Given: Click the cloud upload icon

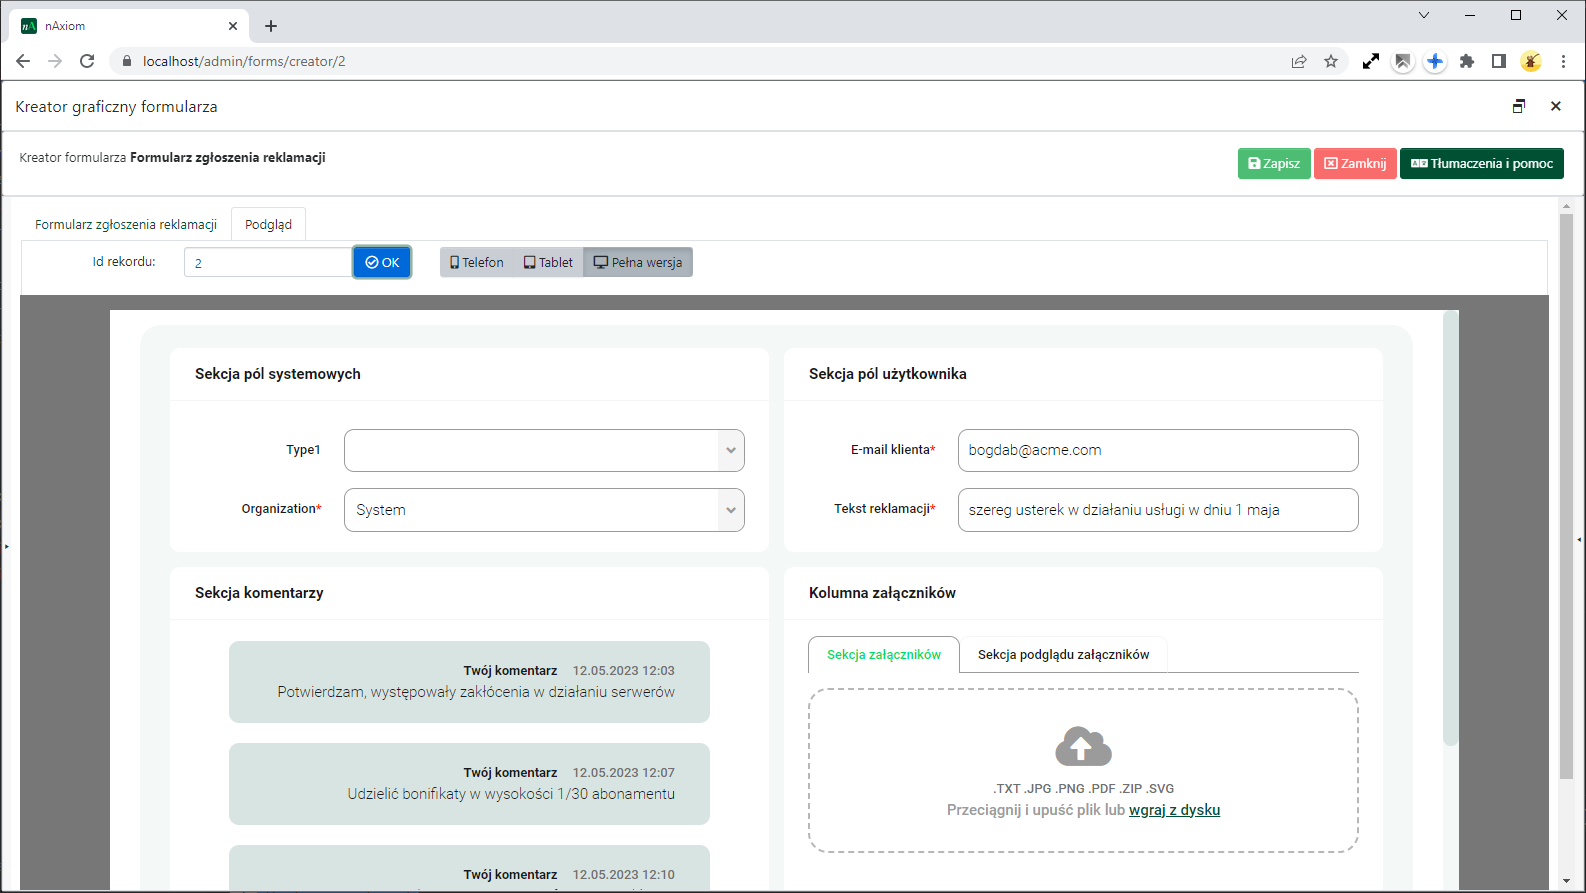Looking at the screenshot, I should (x=1083, y=747).
